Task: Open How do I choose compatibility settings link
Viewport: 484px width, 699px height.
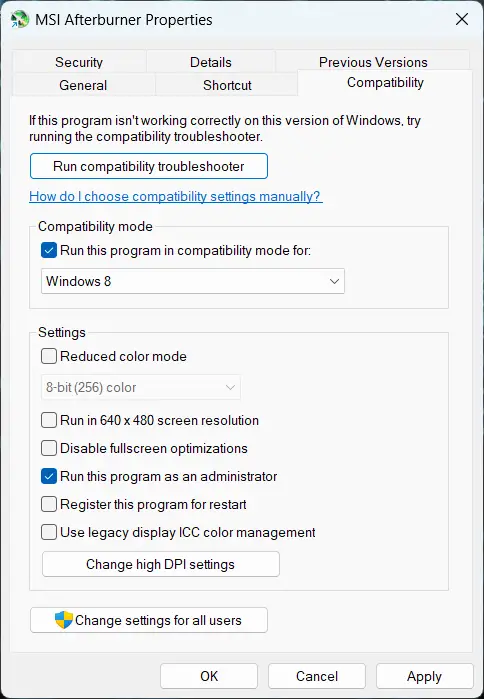Action: [x=176, y=196]
